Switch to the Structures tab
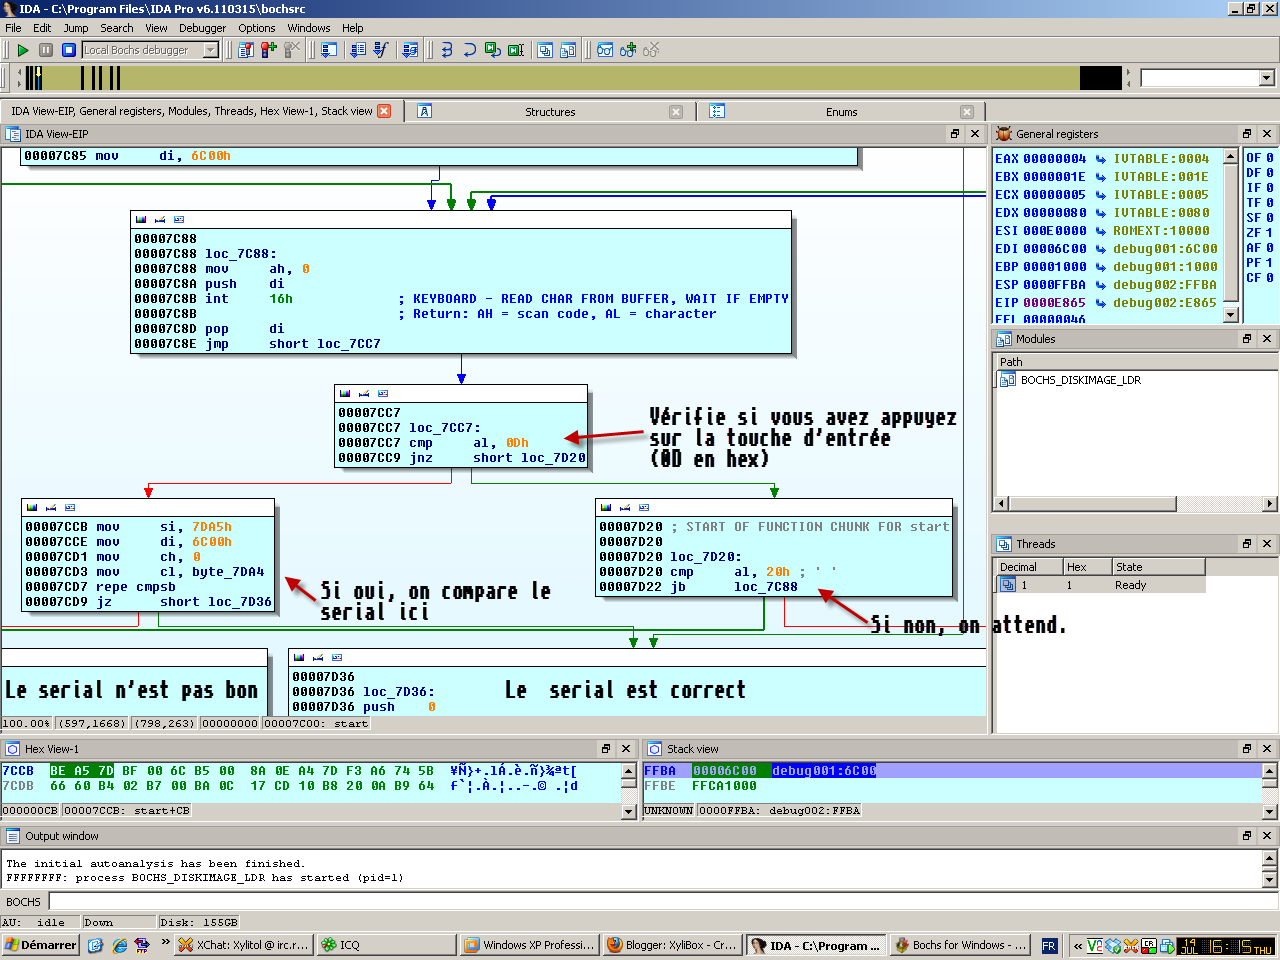Screen dimensions: 1280x960 pos(550,112)
